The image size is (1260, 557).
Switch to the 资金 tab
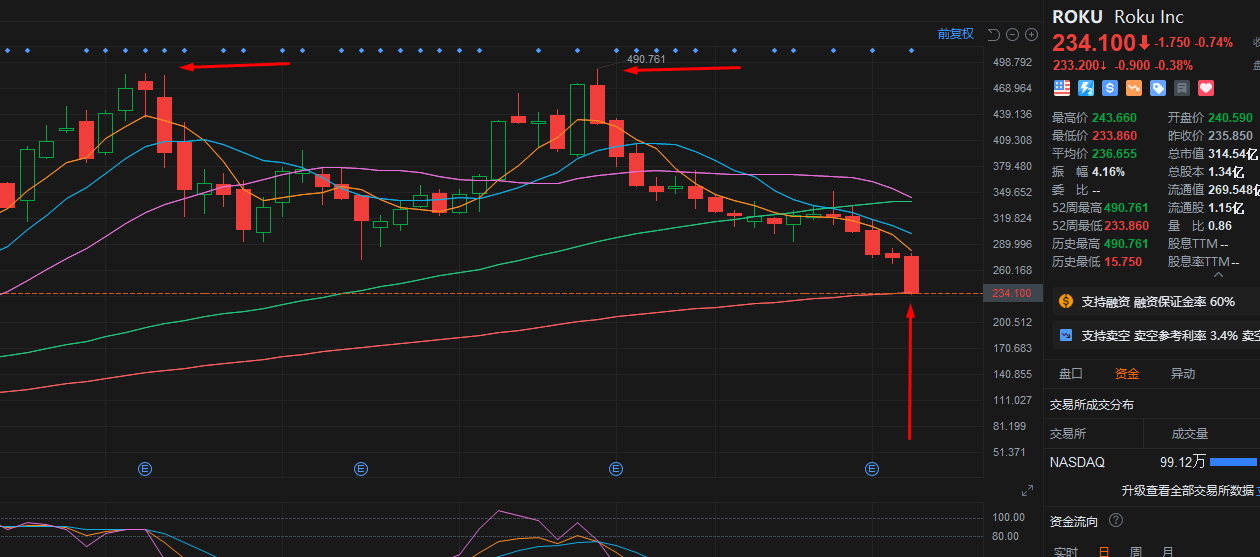click(x=1127, y=373)
